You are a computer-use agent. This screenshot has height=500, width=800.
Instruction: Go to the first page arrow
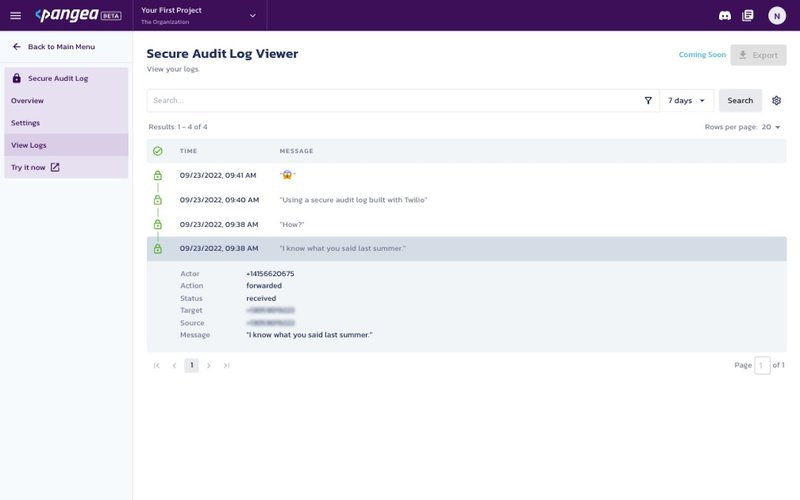tap(157, 366)
